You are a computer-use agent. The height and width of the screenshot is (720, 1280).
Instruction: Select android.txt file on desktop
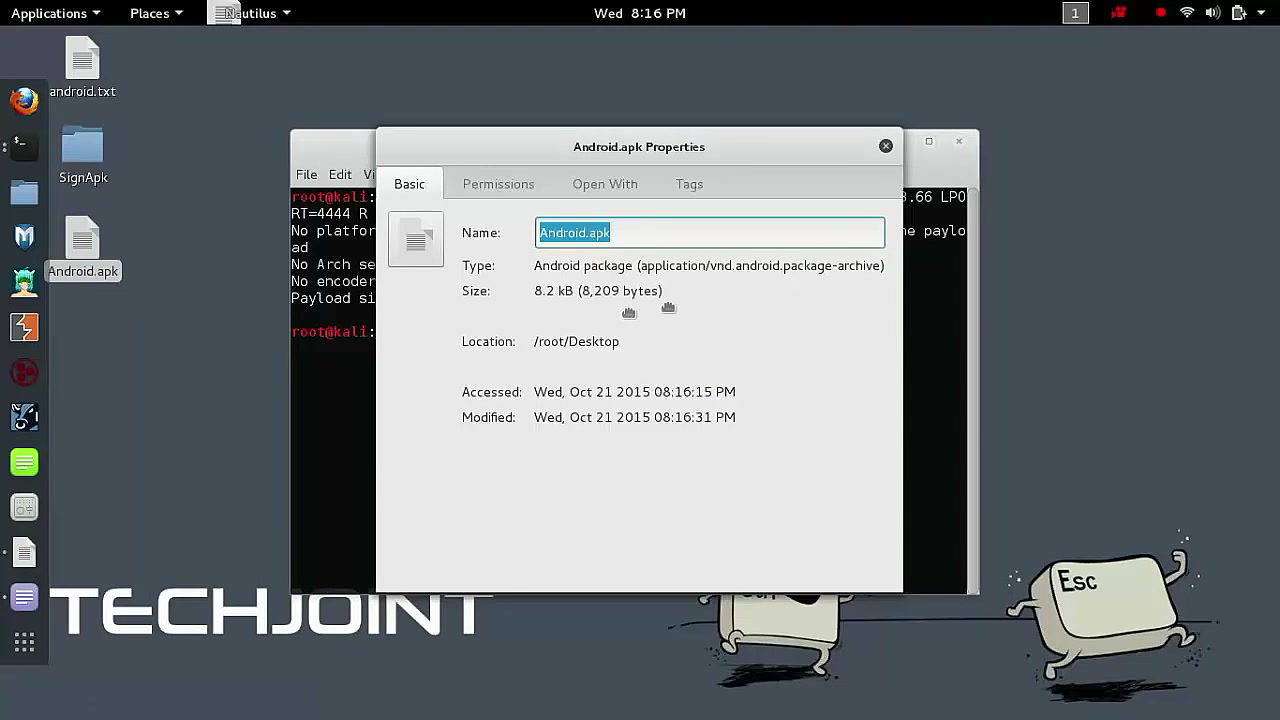[83, 68]
